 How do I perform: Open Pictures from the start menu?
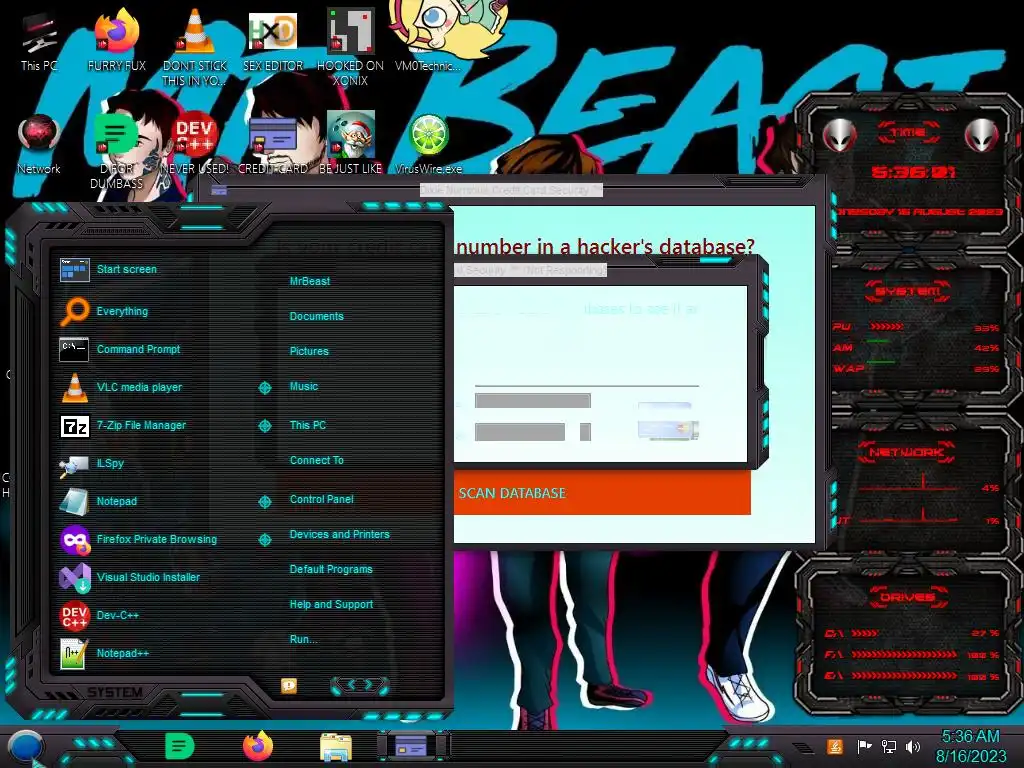[309, 351]
